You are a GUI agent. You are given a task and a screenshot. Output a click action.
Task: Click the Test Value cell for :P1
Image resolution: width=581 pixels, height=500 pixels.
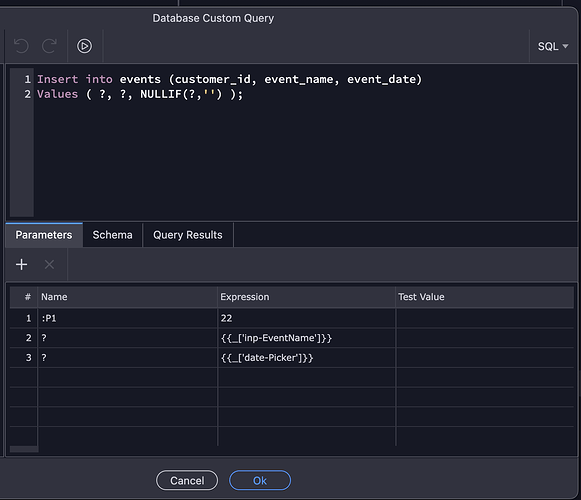click(x=485, y=318)
